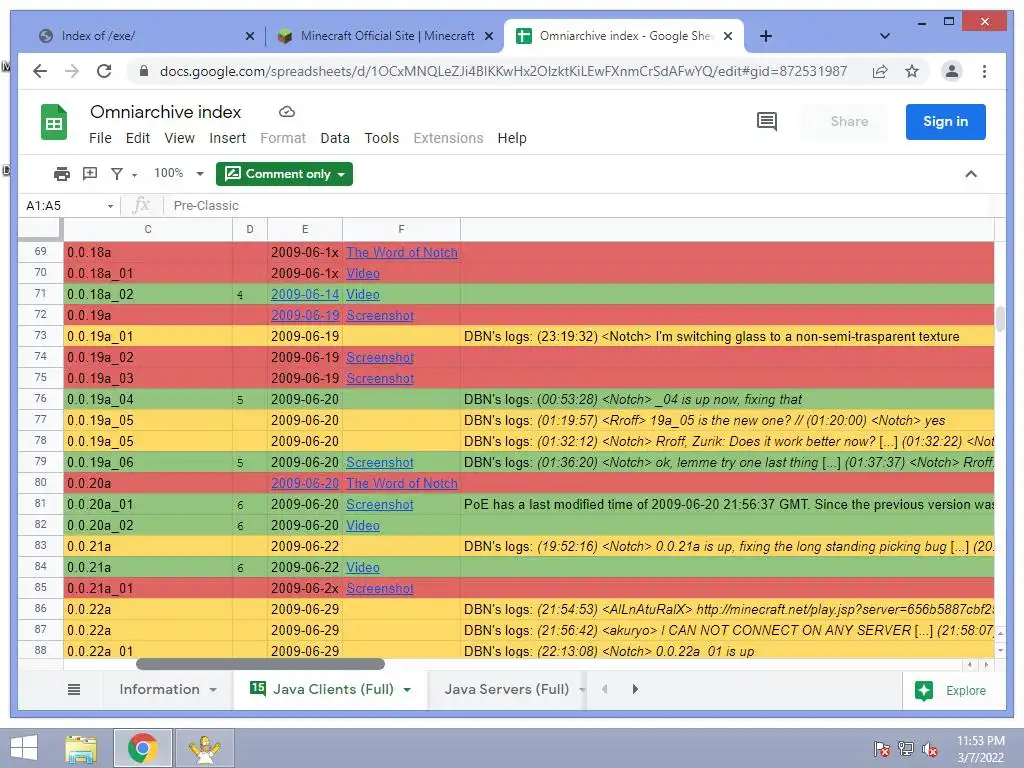Reload the page with the refresh icon
Screen dimensions: 1024x768
pyautogui.click(x=104, y=71)
